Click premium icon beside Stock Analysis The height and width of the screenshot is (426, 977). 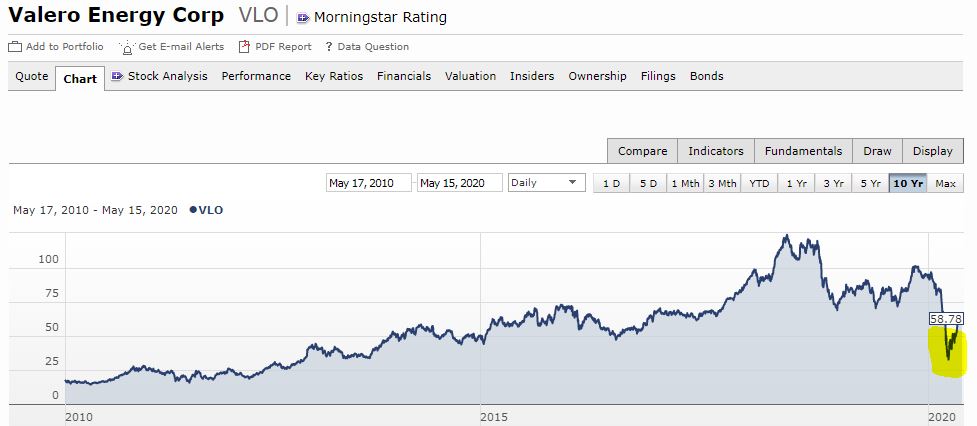click(117, 76)
